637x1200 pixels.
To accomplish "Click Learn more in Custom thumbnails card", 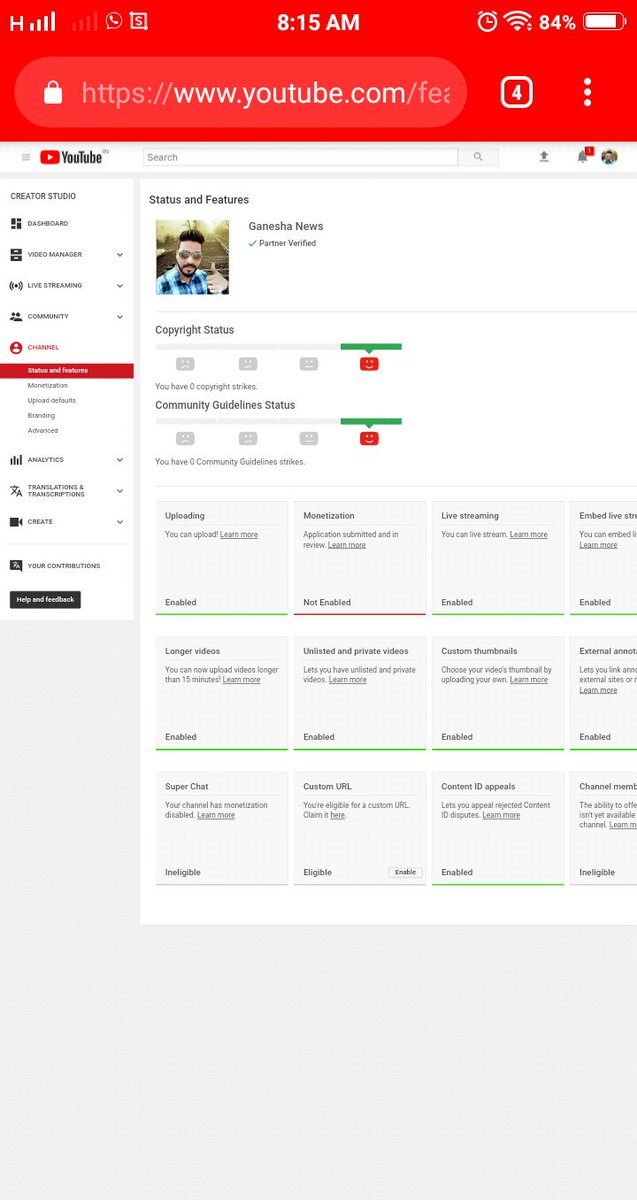I will (x=529, y=680).
